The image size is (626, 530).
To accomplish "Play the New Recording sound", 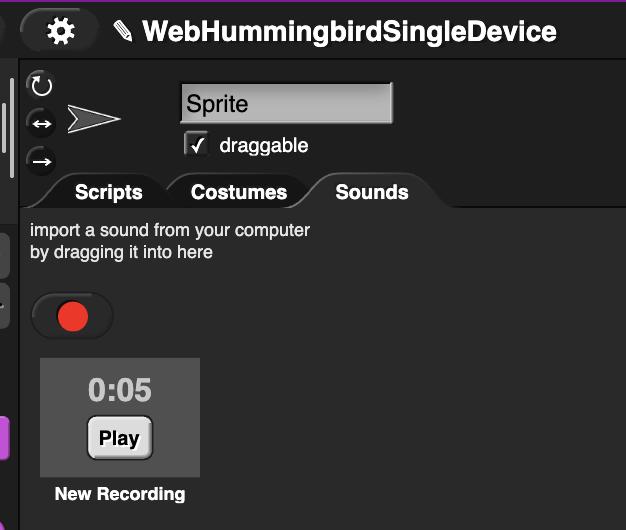I will click(119, 438).
